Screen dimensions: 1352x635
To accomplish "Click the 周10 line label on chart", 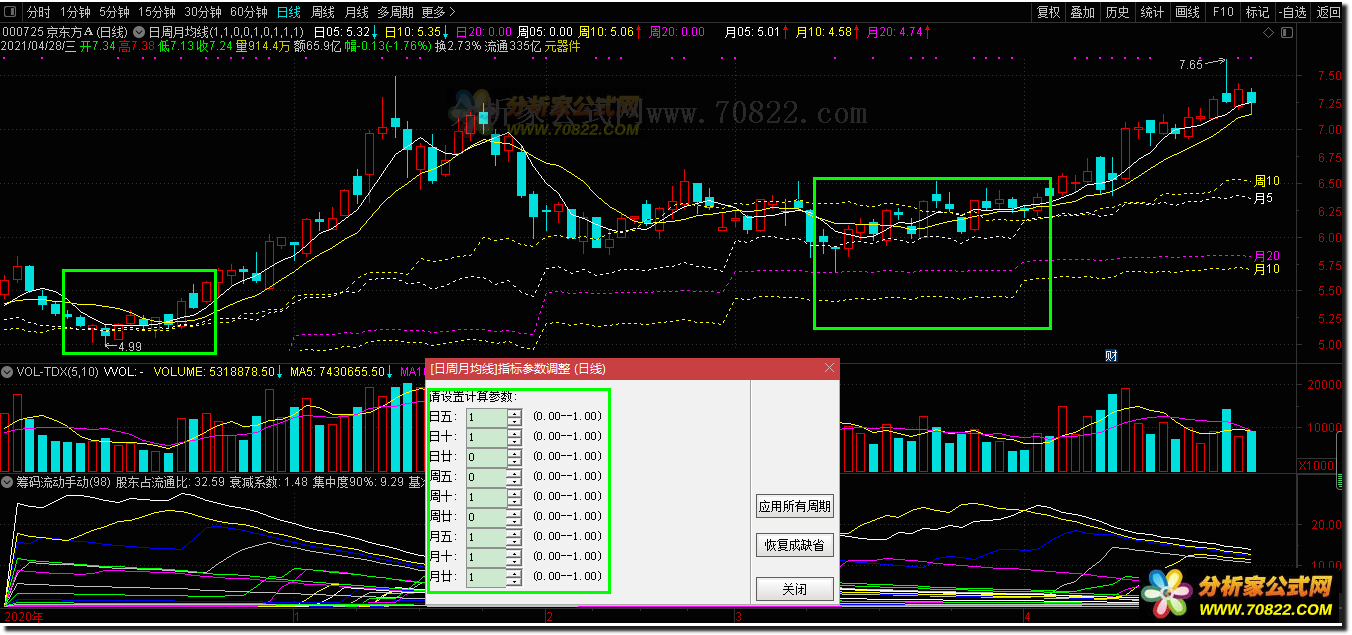I will [x=1267, y=181].
